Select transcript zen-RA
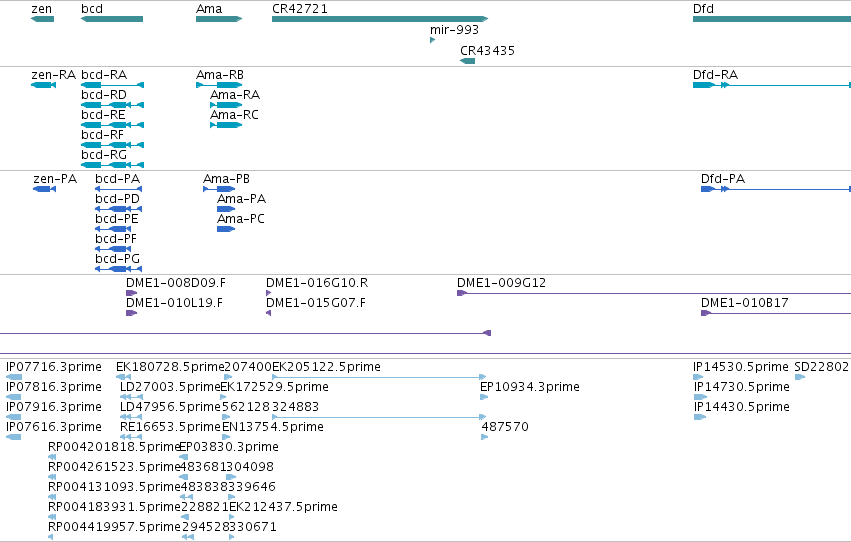Screen dimensions: 851x542 coord(53,75)
